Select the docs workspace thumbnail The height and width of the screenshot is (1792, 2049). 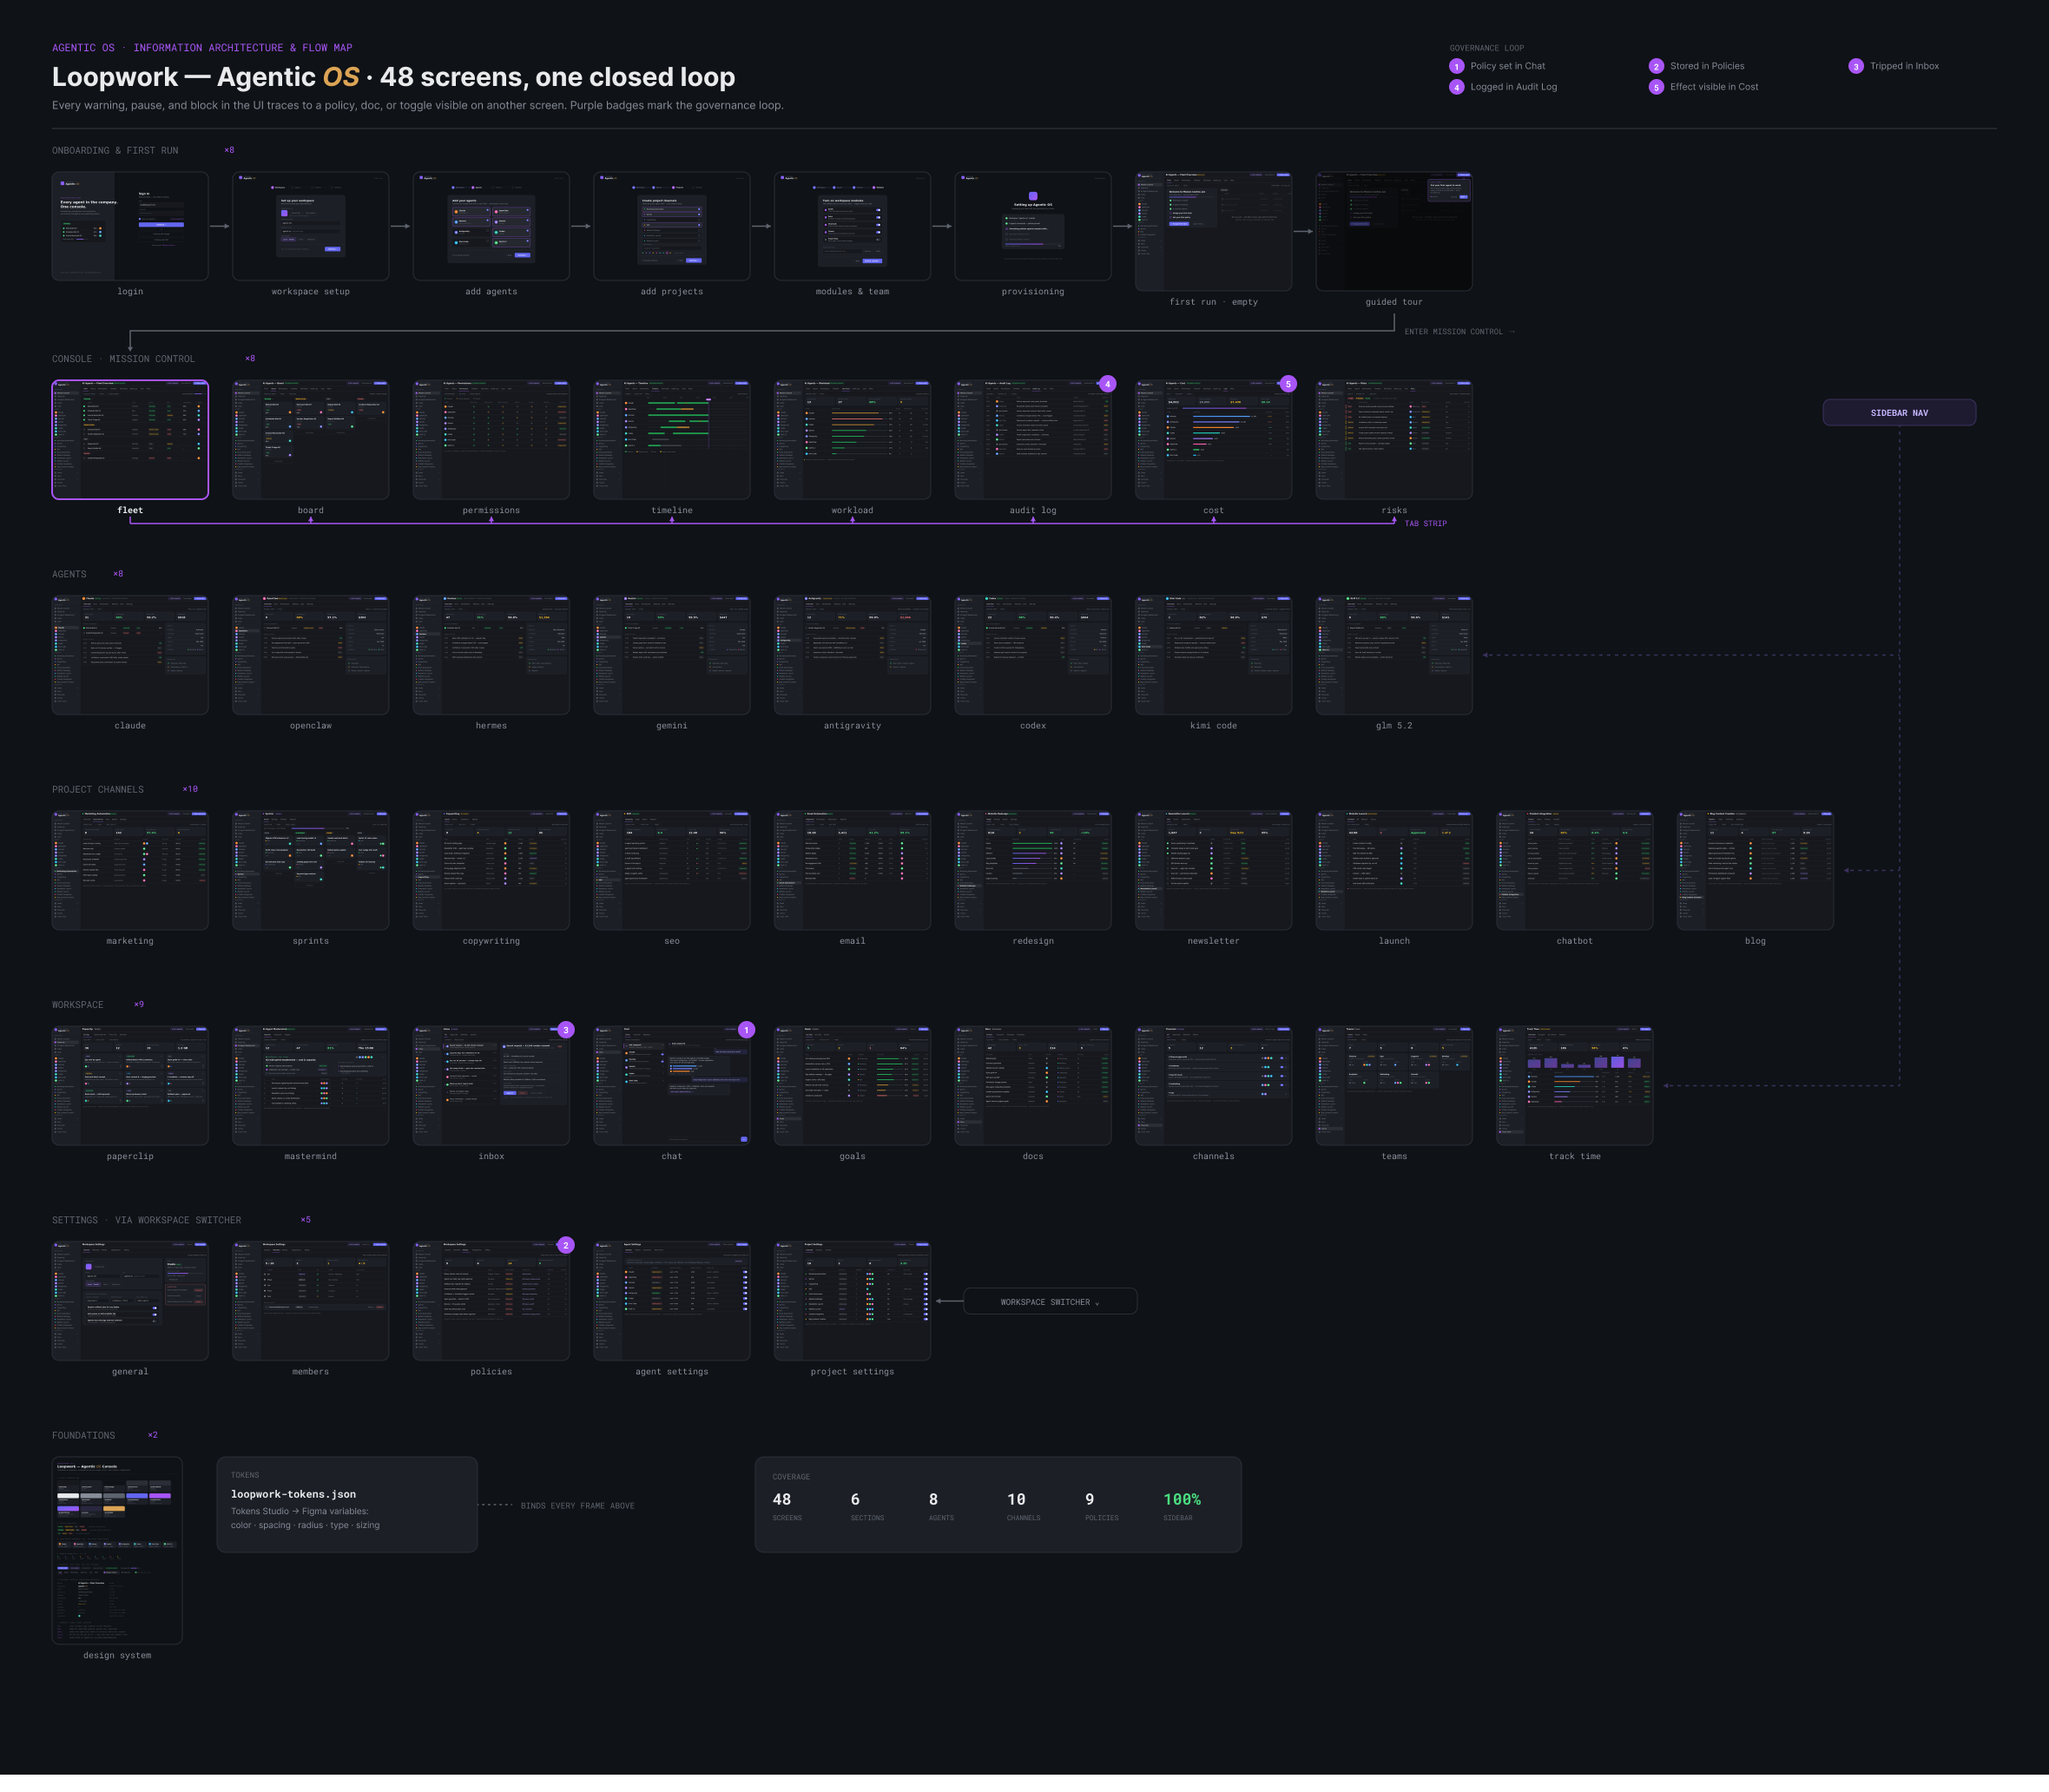coord(1033,1086)
